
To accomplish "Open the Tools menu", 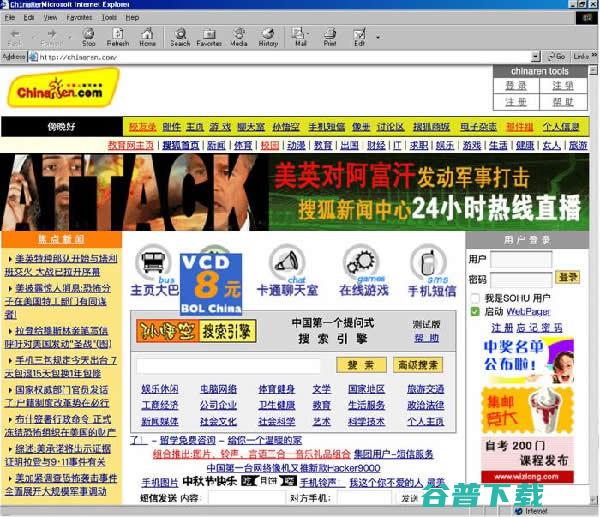I will coord(109,18).
